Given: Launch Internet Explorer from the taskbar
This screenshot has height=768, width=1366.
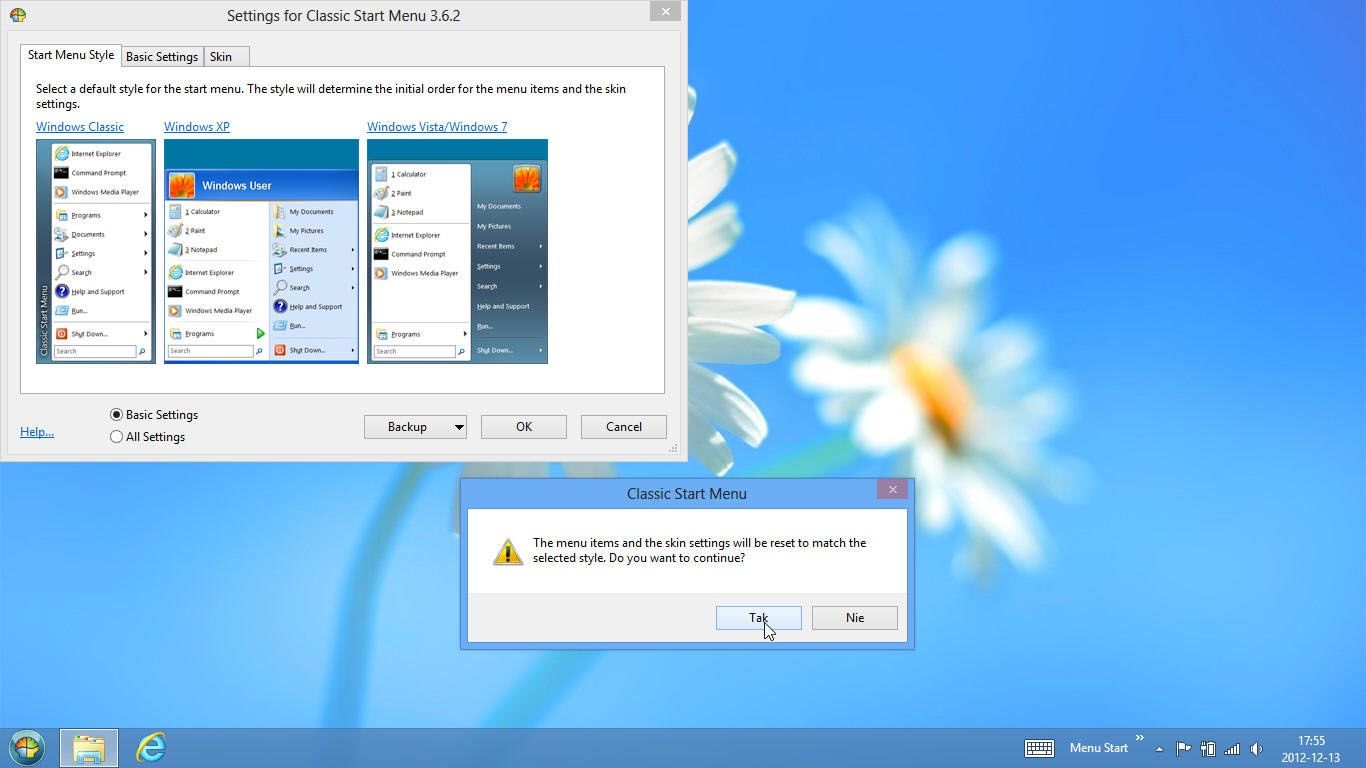Looking at the screenshot, I should [151, 748].
